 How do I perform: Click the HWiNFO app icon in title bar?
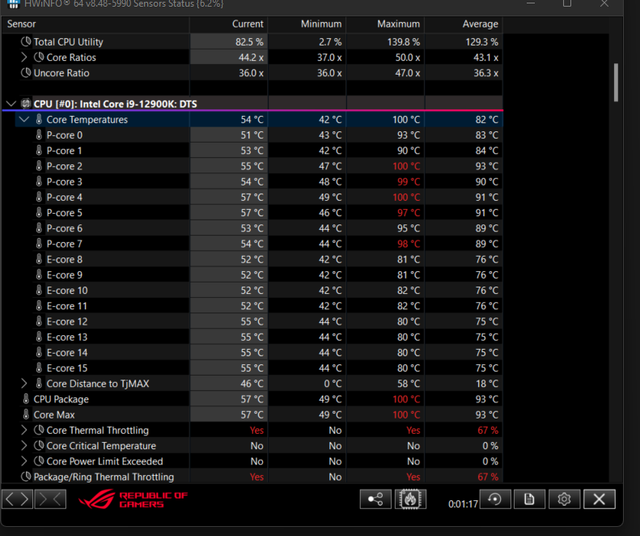(13, 4)
